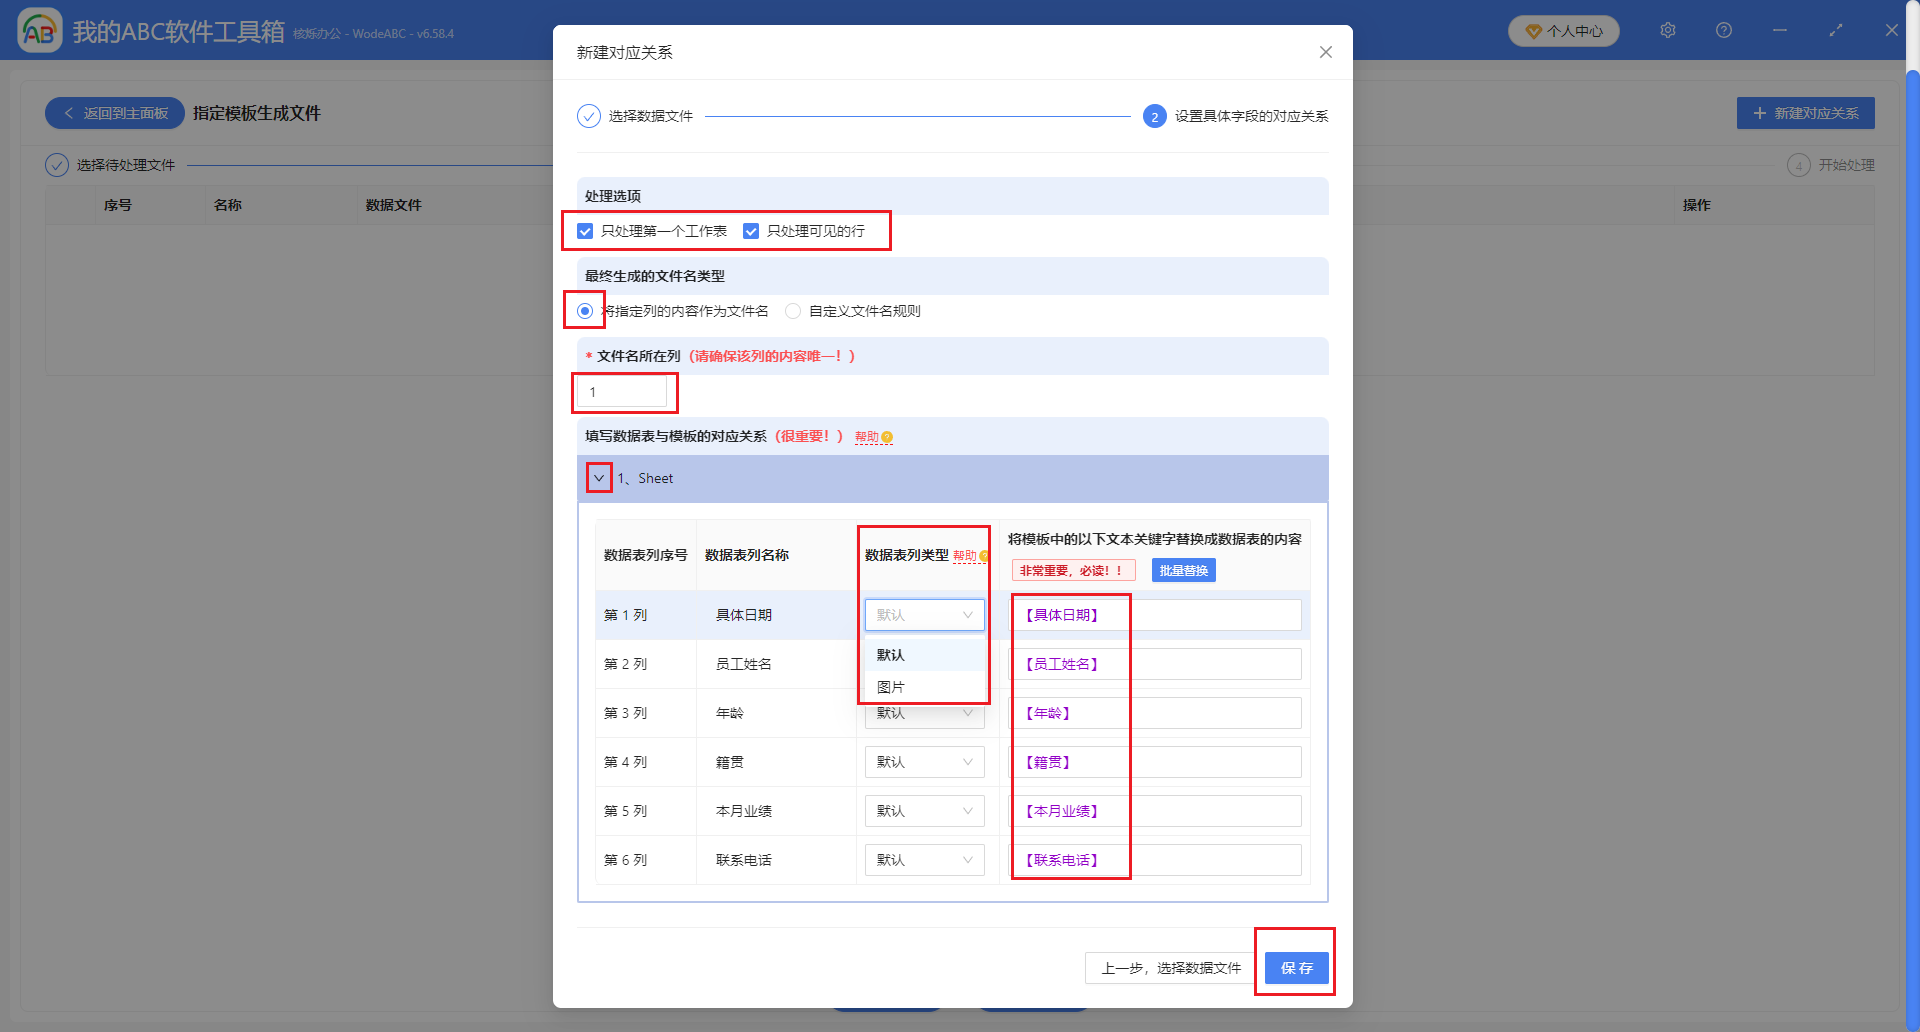Select the 自定义文件名规则 radio option

pyautogui.click(x=793, y=310)
